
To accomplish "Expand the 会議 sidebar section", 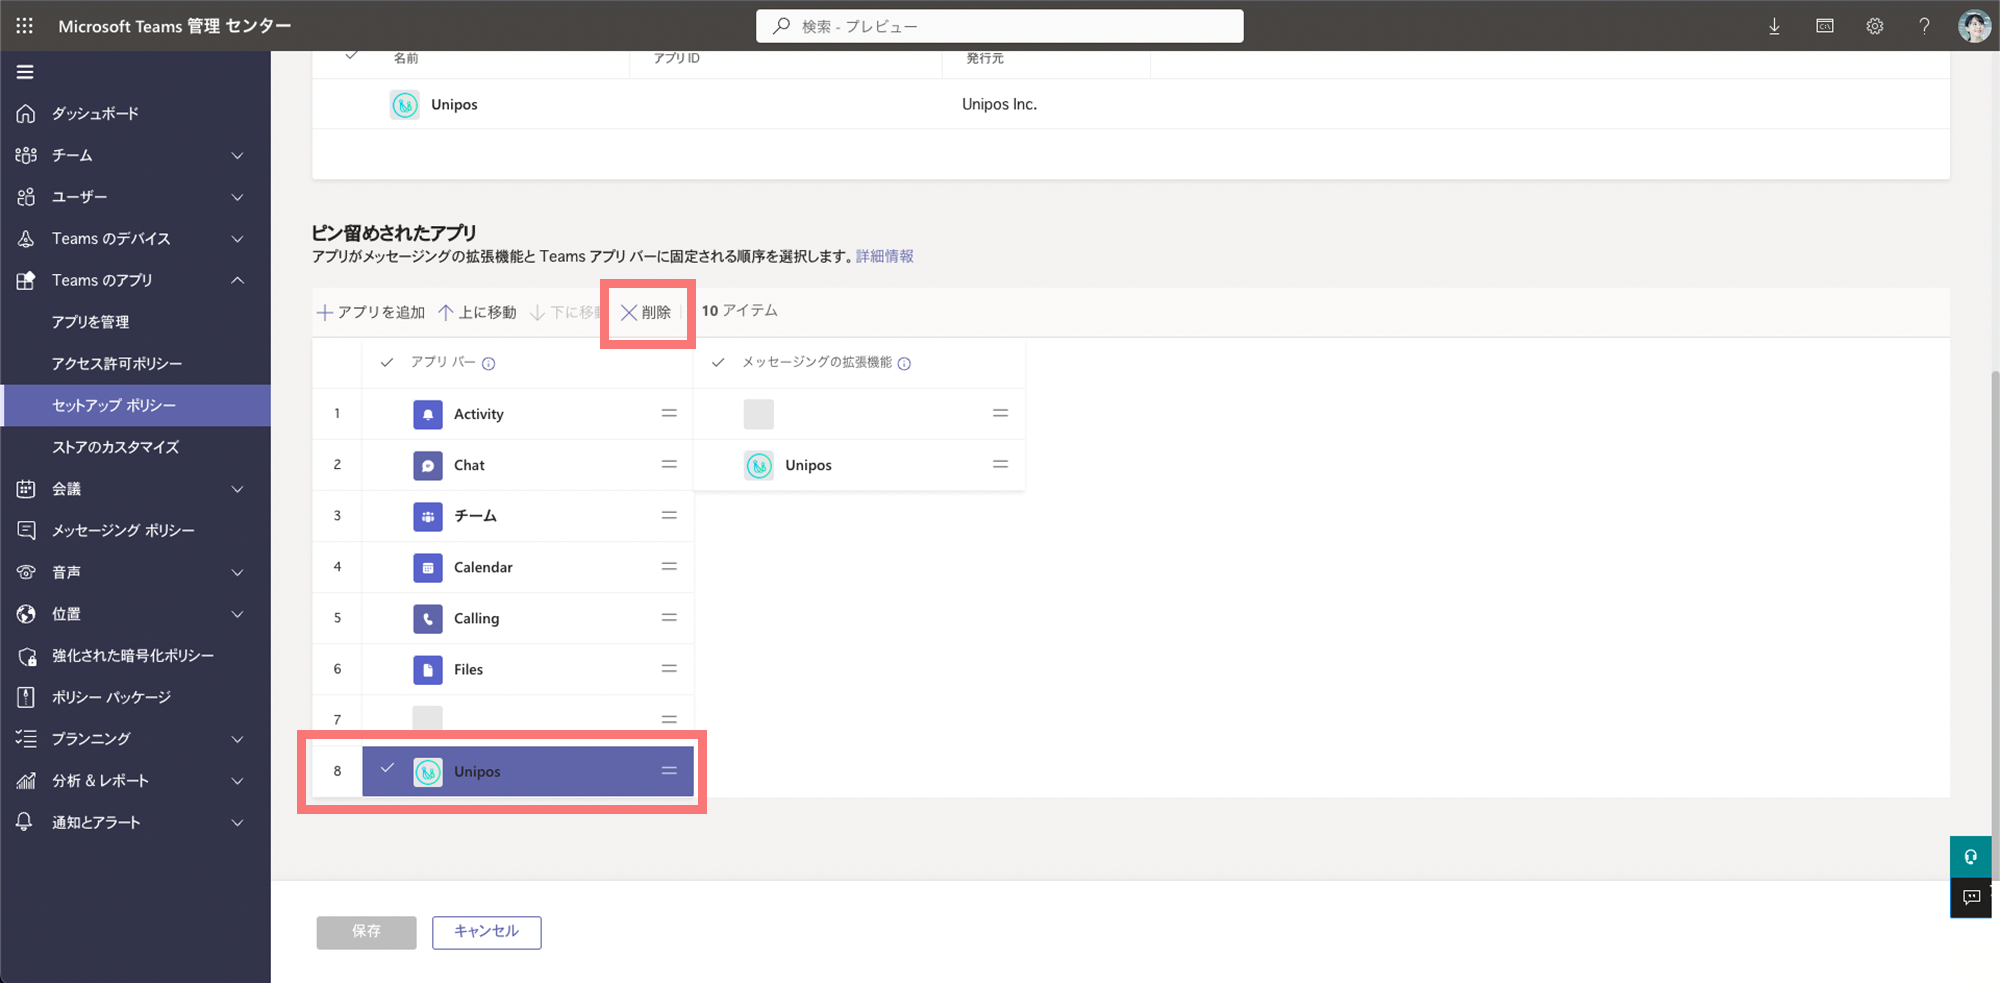I will click(237, 489).
